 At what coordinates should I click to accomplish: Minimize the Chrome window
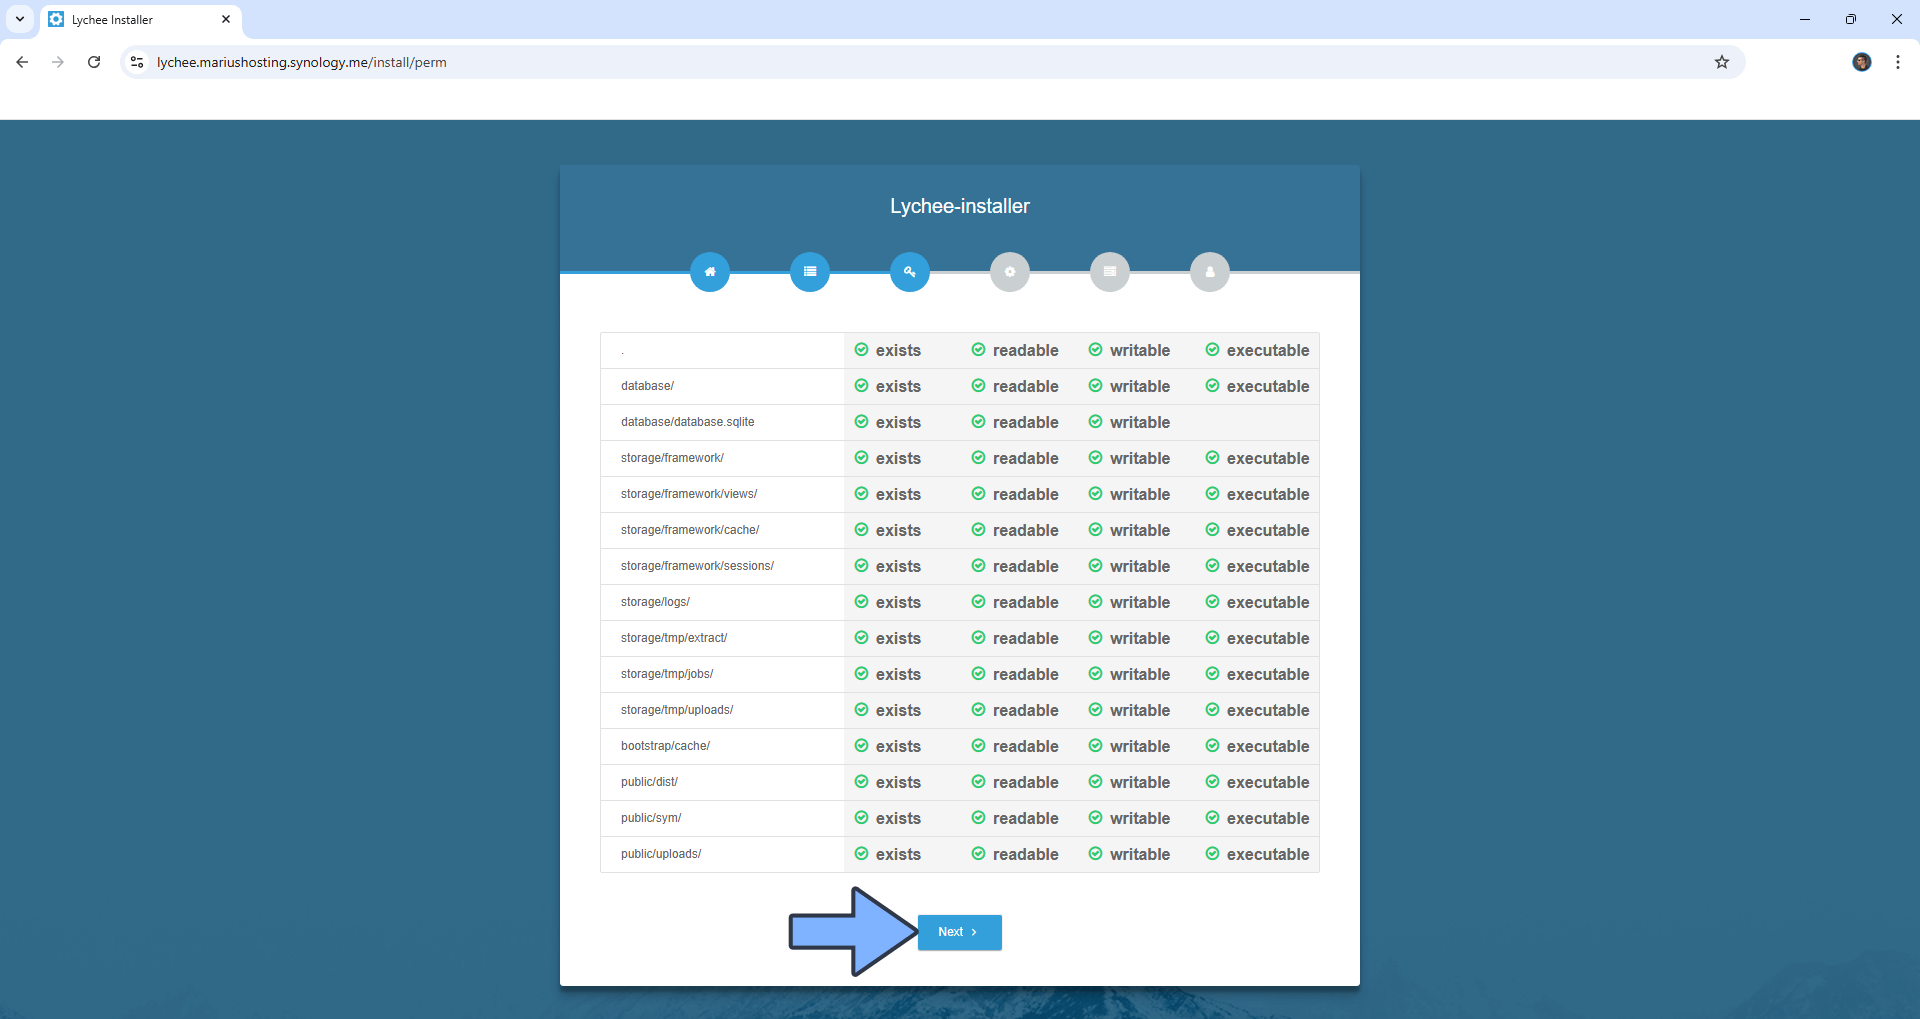[1805, 19]
